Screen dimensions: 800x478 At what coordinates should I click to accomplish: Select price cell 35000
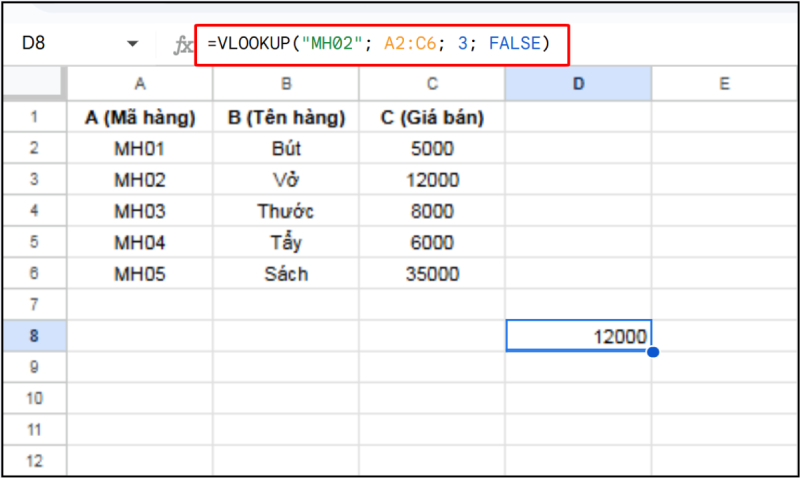432,274
